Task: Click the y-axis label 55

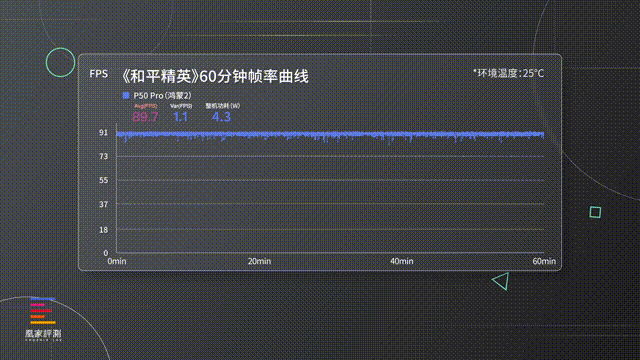Action: (104, 180)
